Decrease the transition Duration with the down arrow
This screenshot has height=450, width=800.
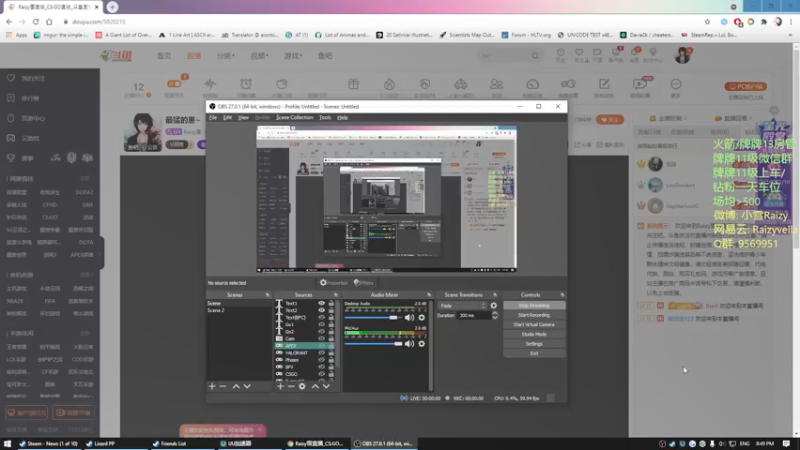(x=494, y=318)
